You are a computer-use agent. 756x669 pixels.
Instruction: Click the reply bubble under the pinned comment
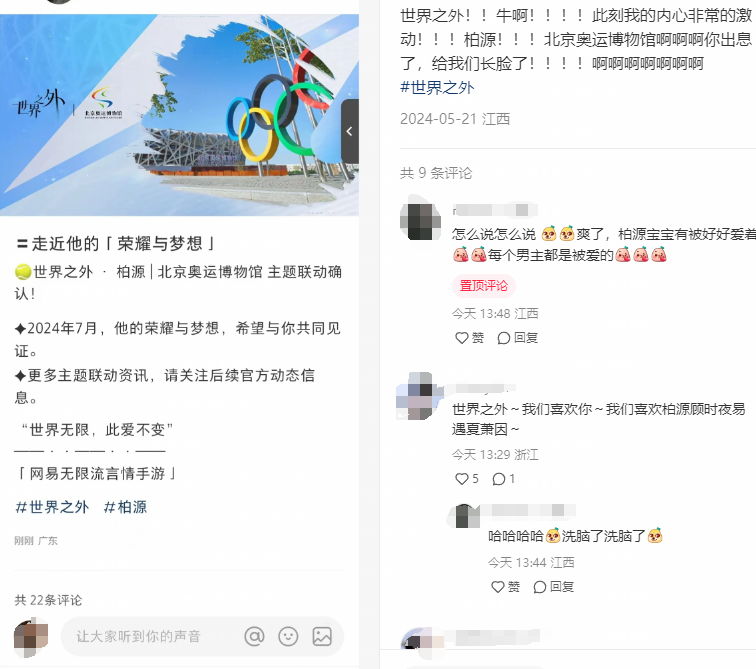(x=517, y=338)
